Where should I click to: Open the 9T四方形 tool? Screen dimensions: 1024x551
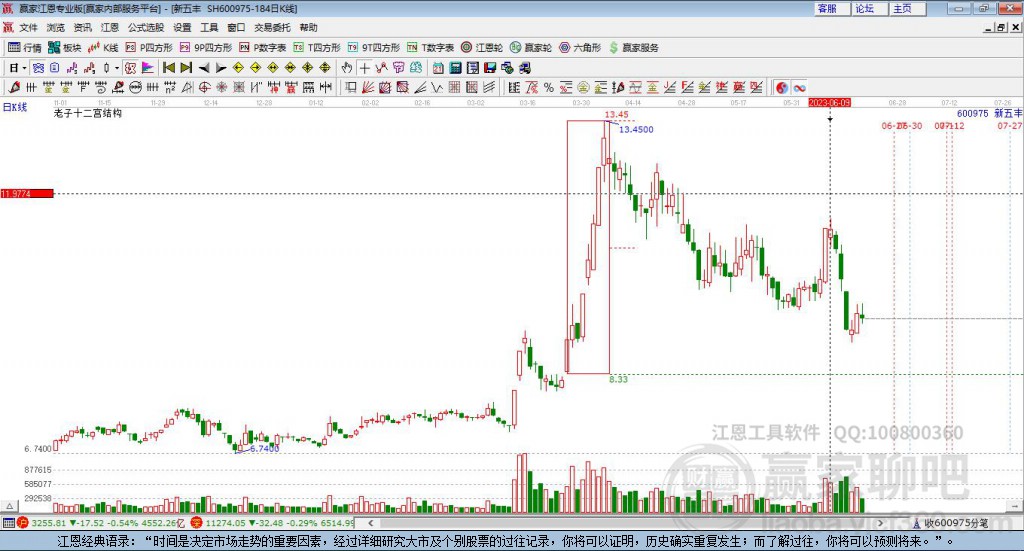point(374,48)
